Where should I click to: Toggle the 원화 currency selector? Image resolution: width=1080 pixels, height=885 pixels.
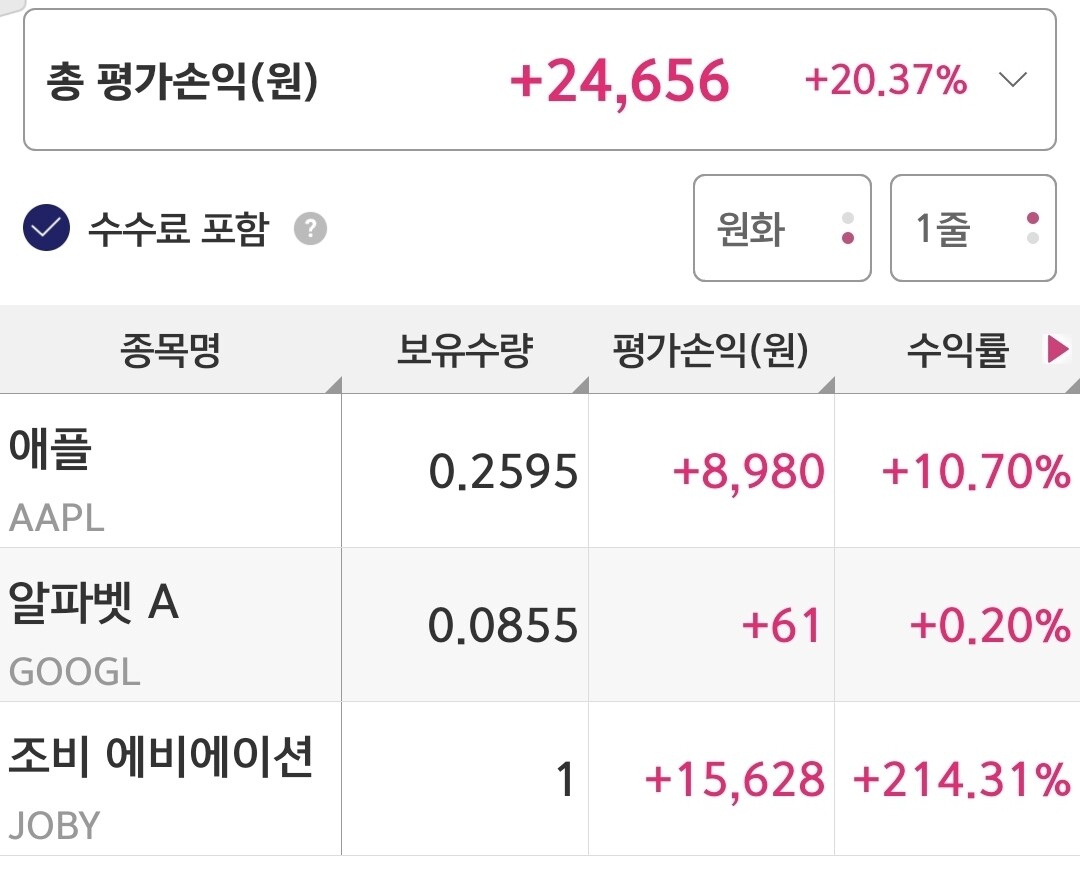782,228
